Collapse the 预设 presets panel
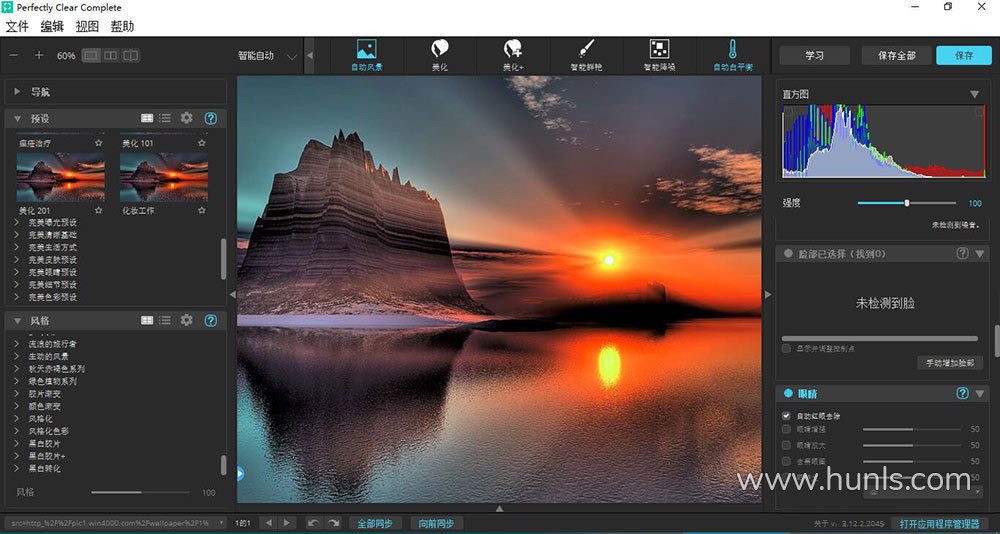 (17, 119)
